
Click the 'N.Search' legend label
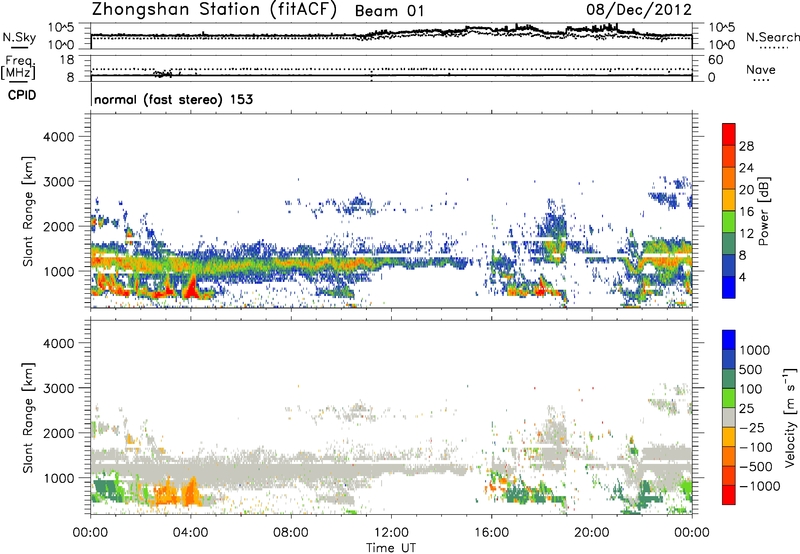click(x=772, y=37)
